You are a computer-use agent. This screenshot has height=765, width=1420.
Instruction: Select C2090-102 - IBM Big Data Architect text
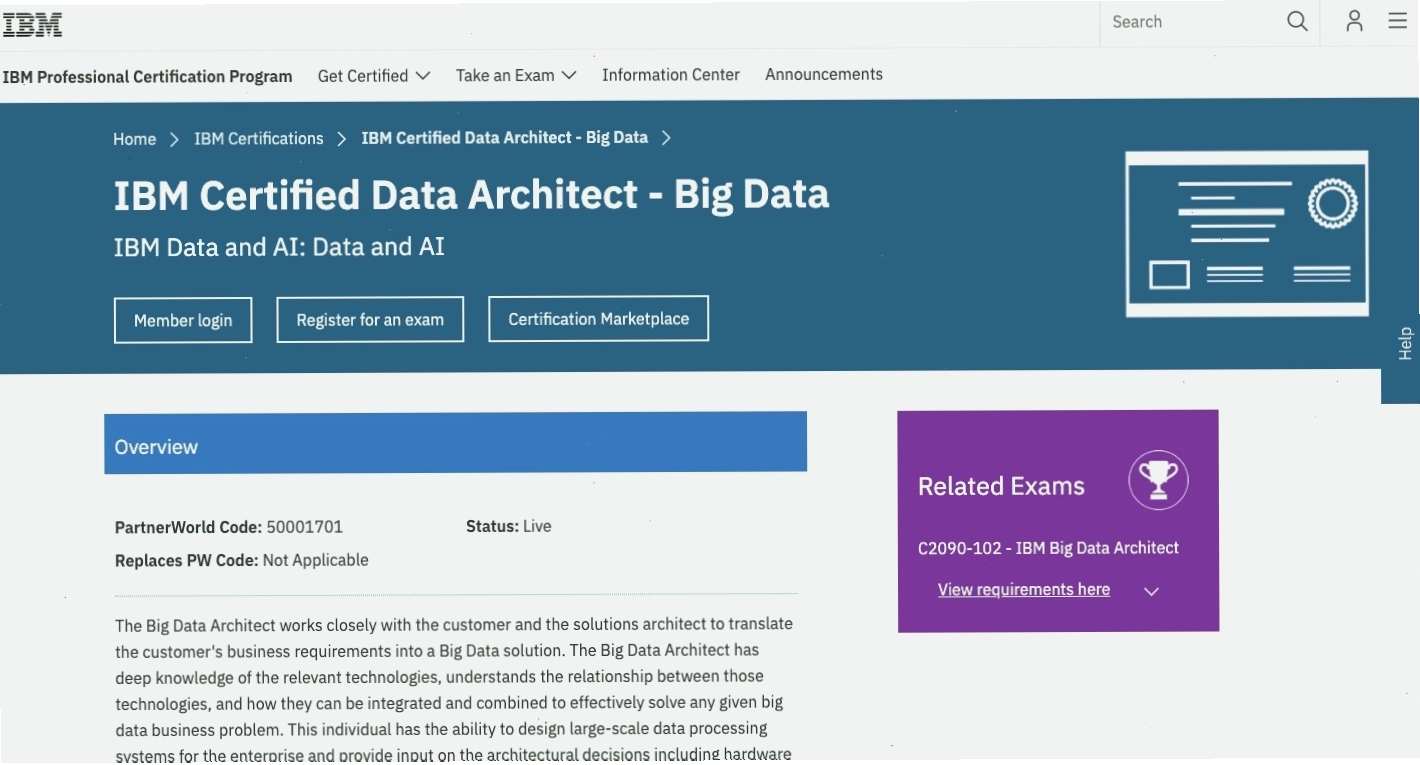coord(1048,548)
